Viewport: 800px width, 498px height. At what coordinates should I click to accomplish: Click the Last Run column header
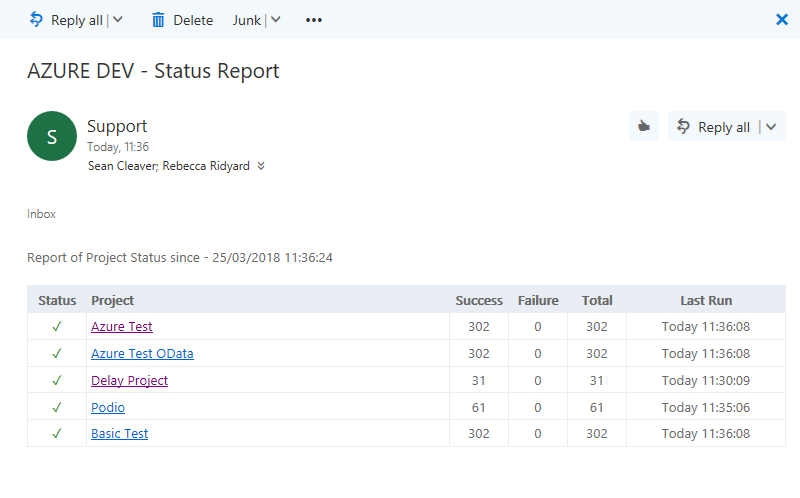706,301
